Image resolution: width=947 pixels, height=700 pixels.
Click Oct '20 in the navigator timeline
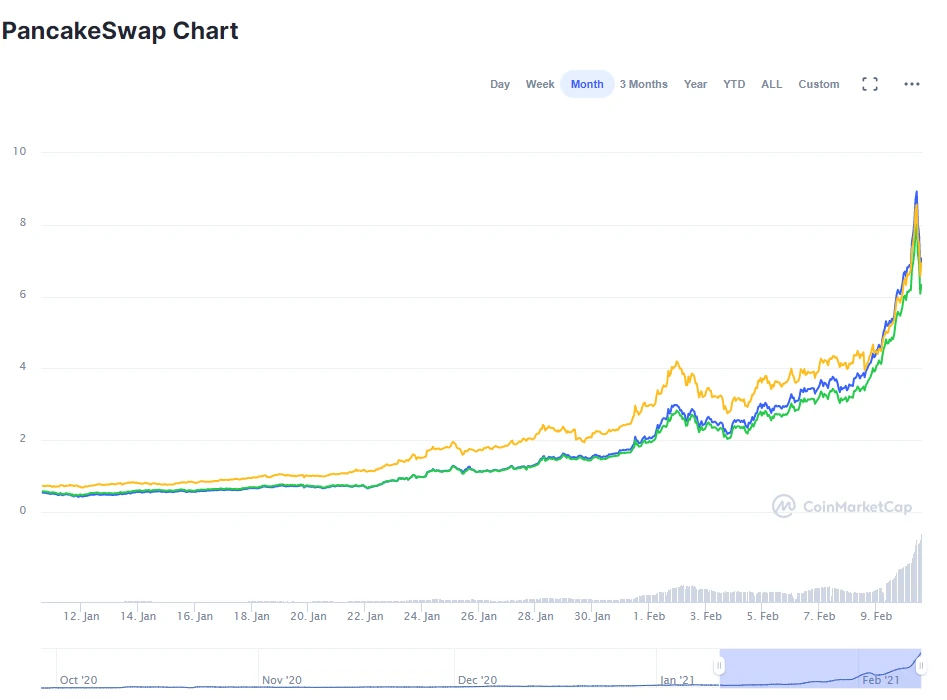pos(79,680)
